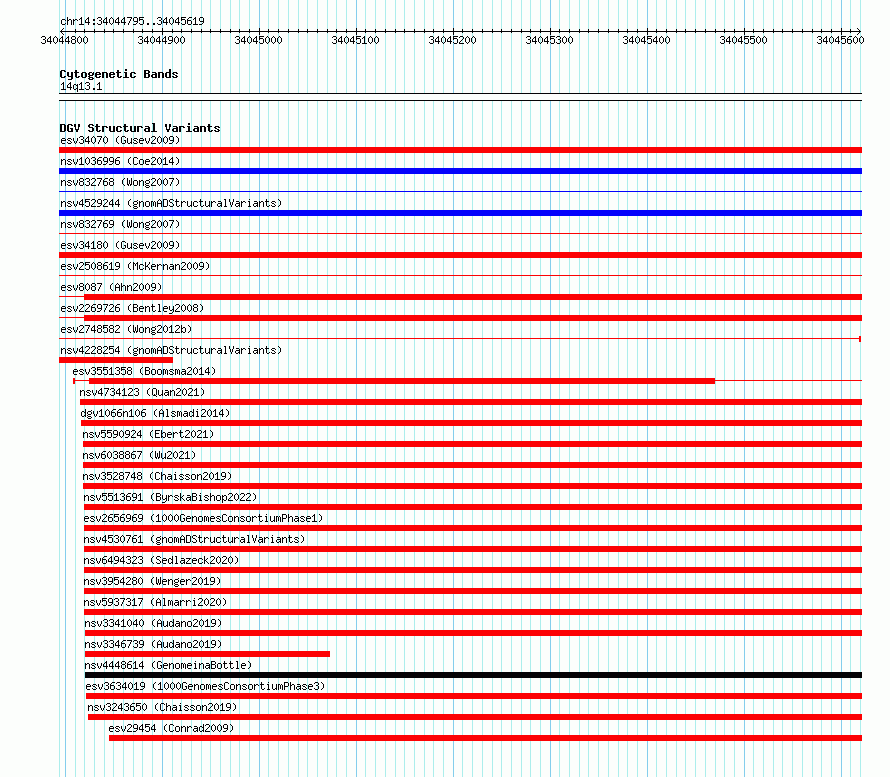Click the black nsv4448614 GenomeinaBottle bar
The width and height of the screenshot is (890, 777).
[x=473, y=675]
